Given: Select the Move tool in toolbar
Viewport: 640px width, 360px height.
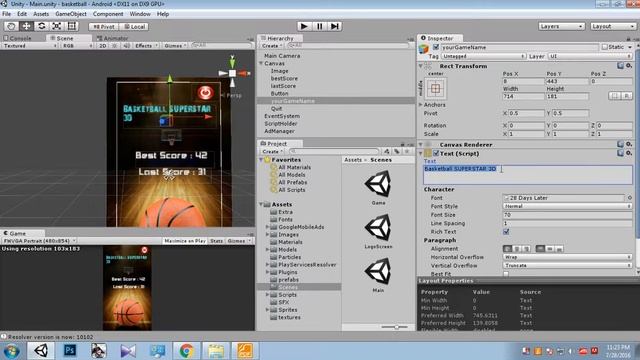Looking at the screenshot, I should click(27, 26).
